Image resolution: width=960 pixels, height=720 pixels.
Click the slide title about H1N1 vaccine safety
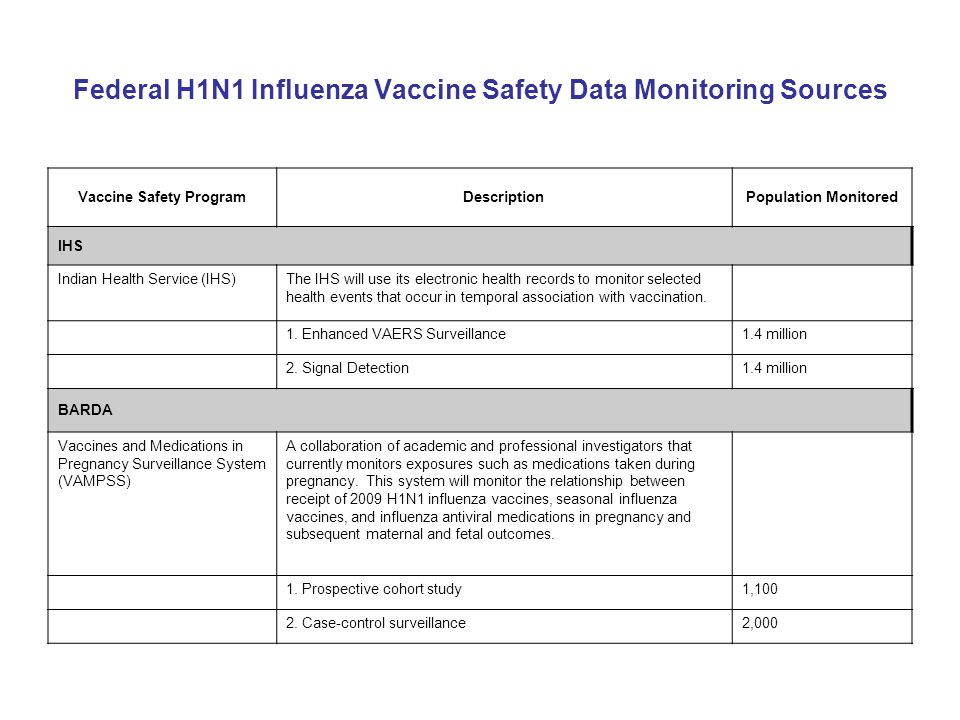click(x=480, y=89)
